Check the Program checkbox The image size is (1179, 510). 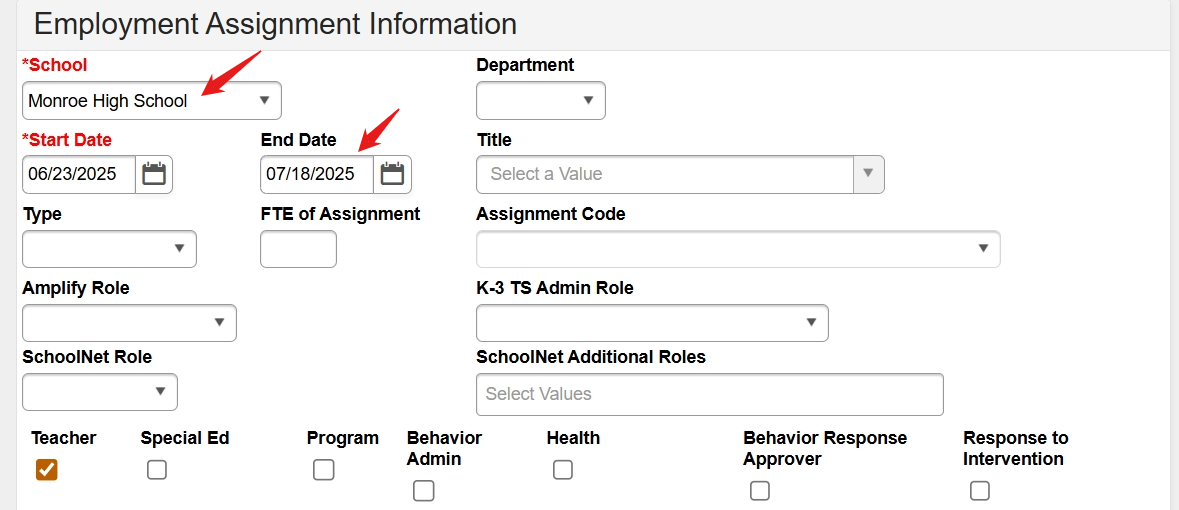tap(323, 469)
